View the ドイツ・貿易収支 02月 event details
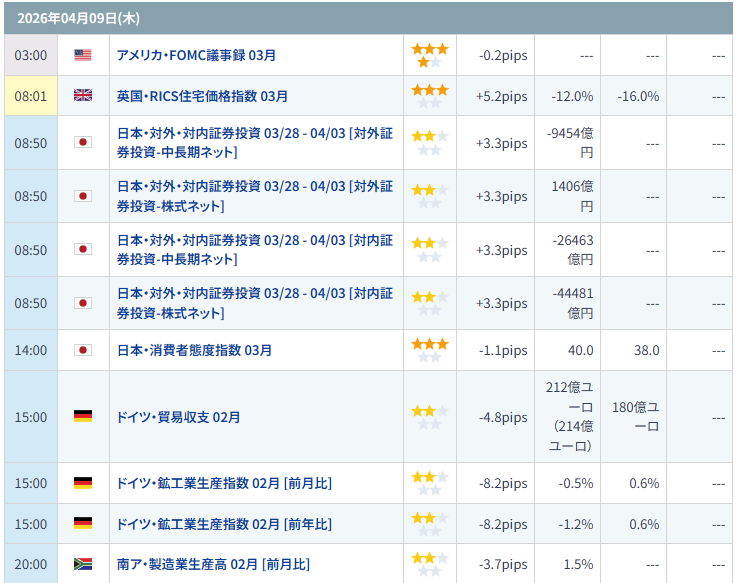This screenshot has width=736, height=583. click(x=178, y=417)
